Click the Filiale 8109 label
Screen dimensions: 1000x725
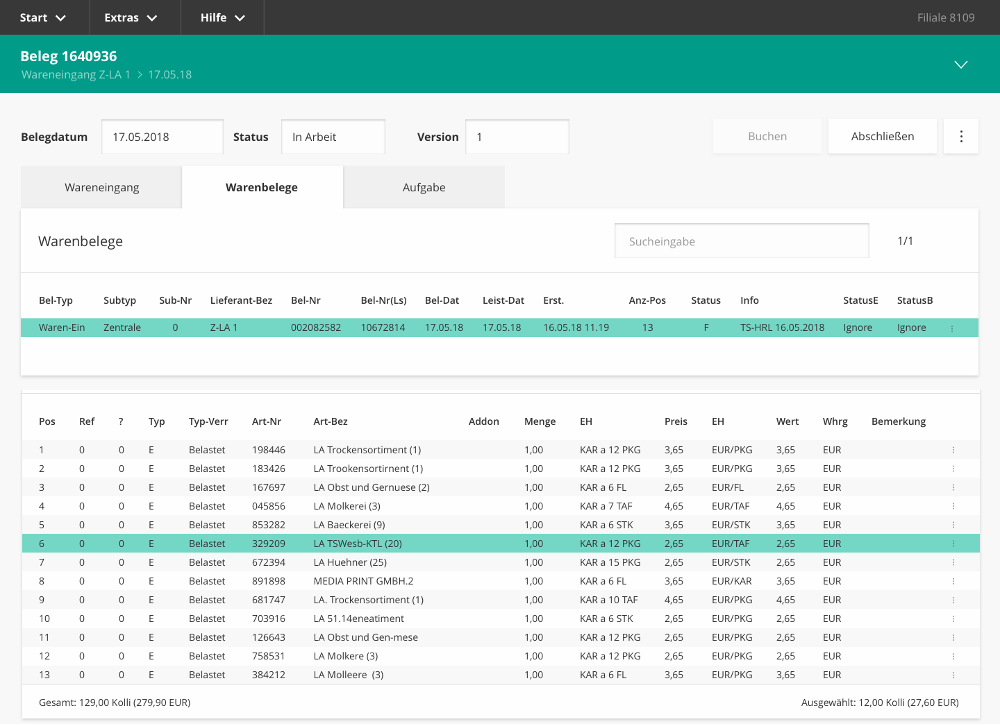click(946, 18)
